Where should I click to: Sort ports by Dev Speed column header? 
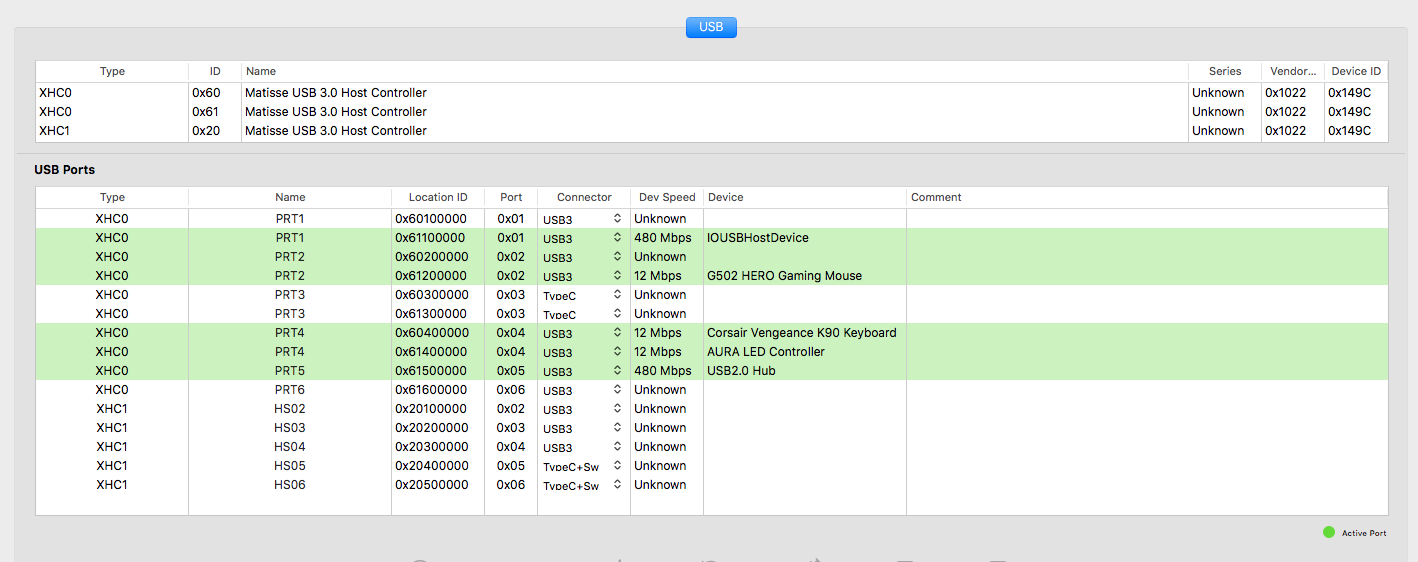pyautogui.click(x=667, y=197)
